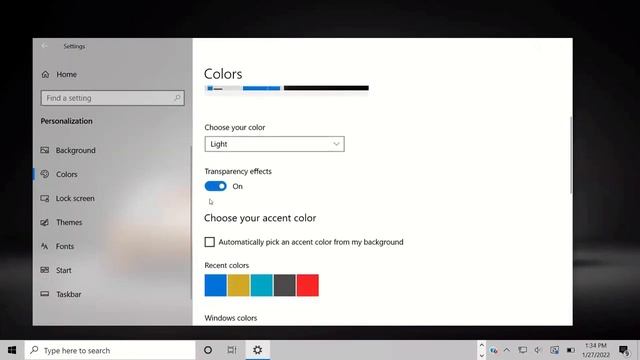The width and height of the screenshot is (640, 360).
Task: Check automatically pick an accent color
Action: click(209, 242)
